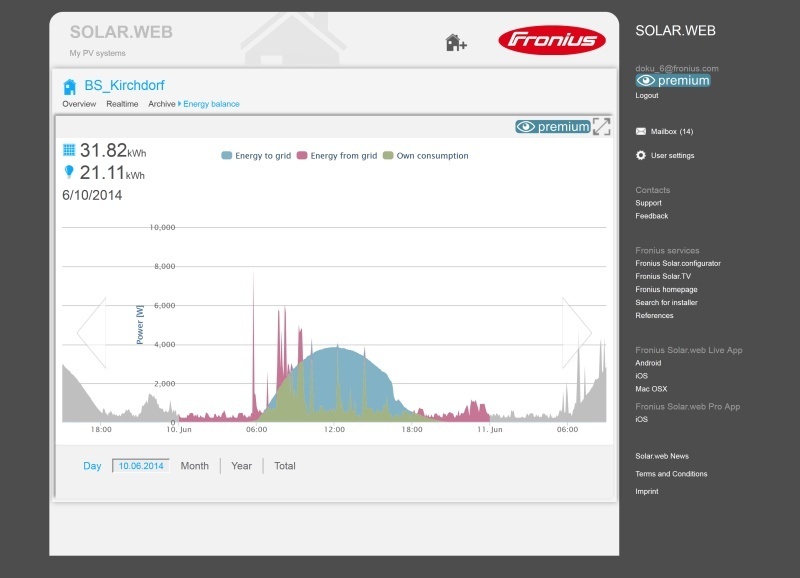The height and width of the screenshot is (578, 800).
Task: Toggle the Own consumption legend series
Action: click(x=426, y=156)
